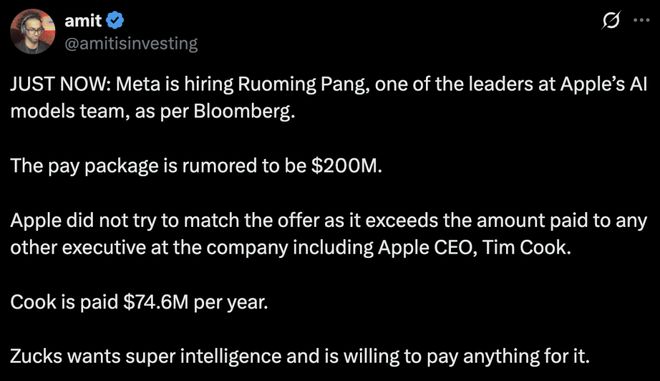Click the $74.6M salary figure

(156, 302)
